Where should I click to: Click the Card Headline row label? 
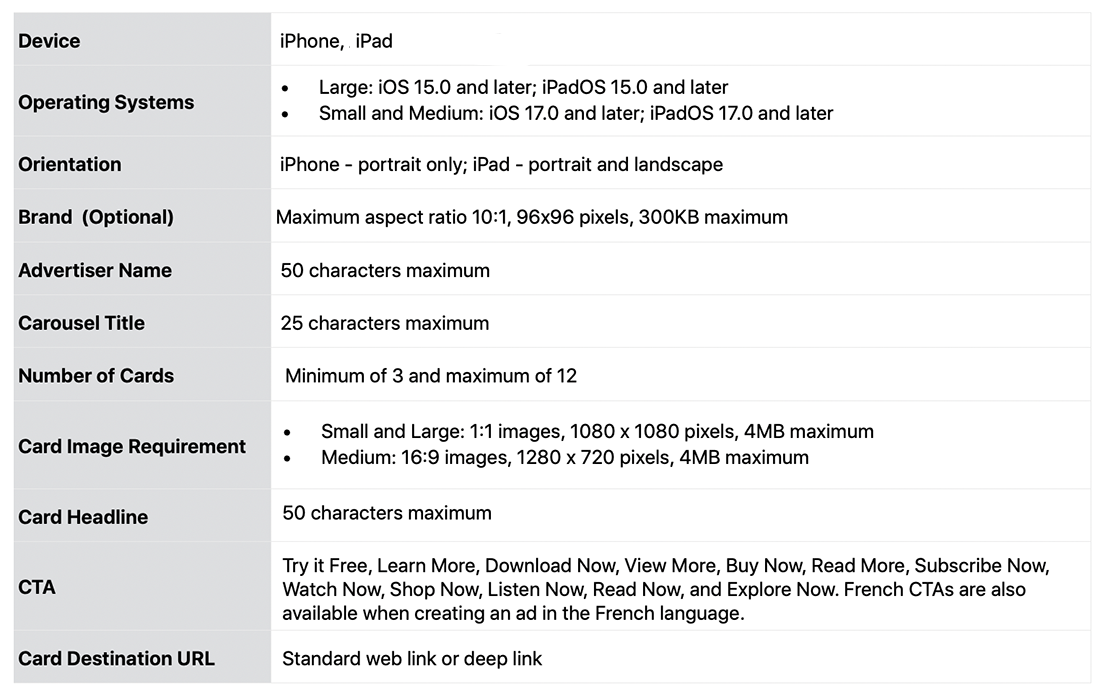pyautogui.click(x=83, y=517)
